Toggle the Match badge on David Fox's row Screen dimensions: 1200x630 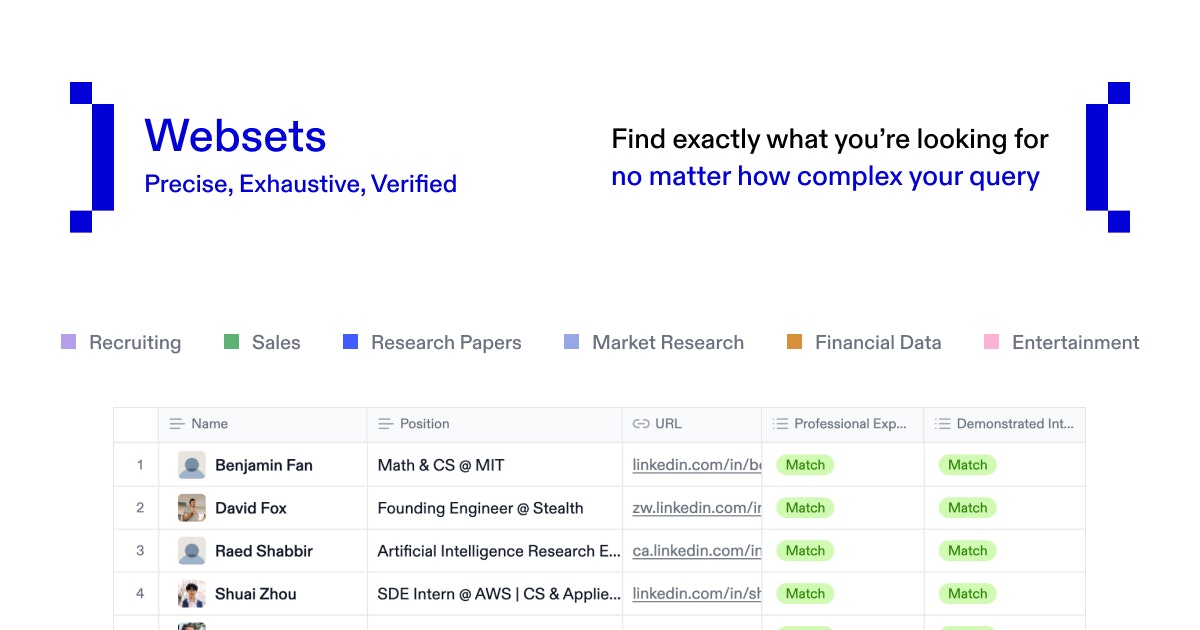pyautogui.click(x=805, y=507)
